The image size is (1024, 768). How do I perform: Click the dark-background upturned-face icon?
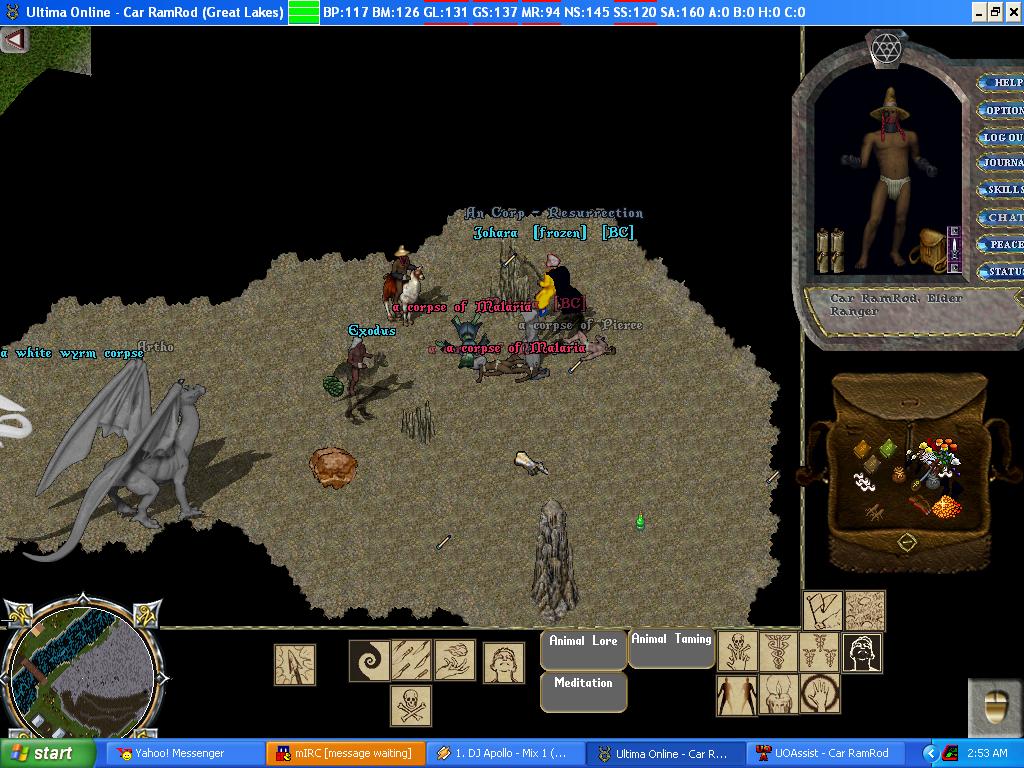point(862,652)
